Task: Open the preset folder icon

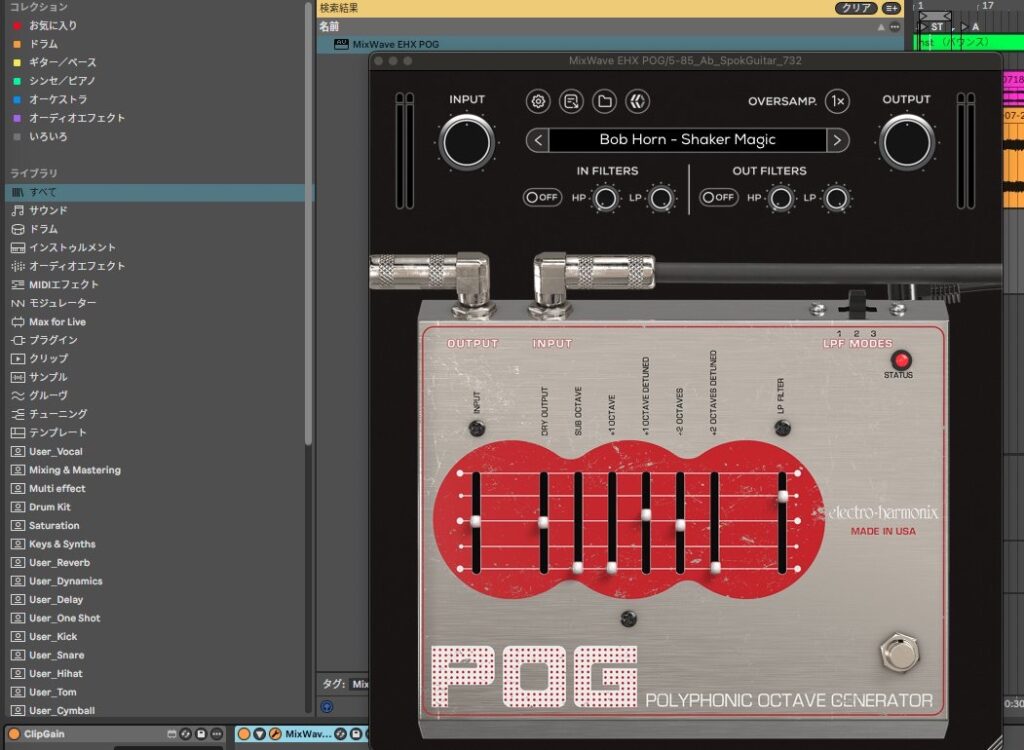Action: (x=605, y=101)
